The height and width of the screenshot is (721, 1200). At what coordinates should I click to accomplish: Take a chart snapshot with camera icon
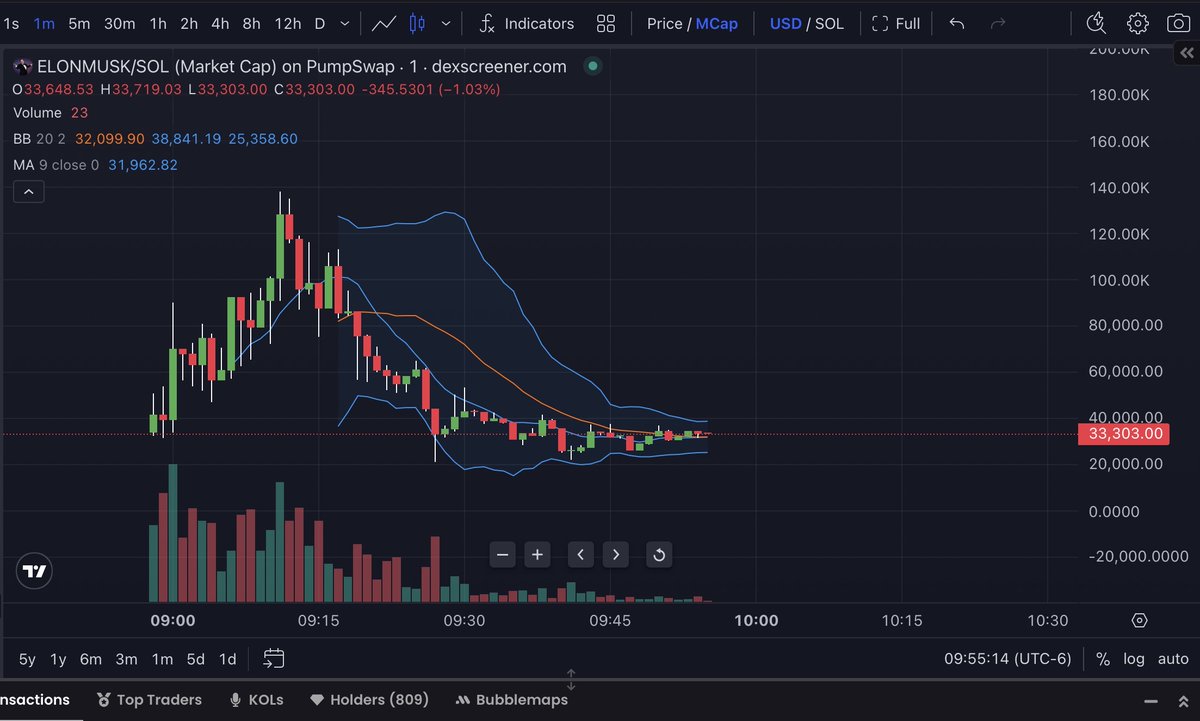[x=1179, y=23]
